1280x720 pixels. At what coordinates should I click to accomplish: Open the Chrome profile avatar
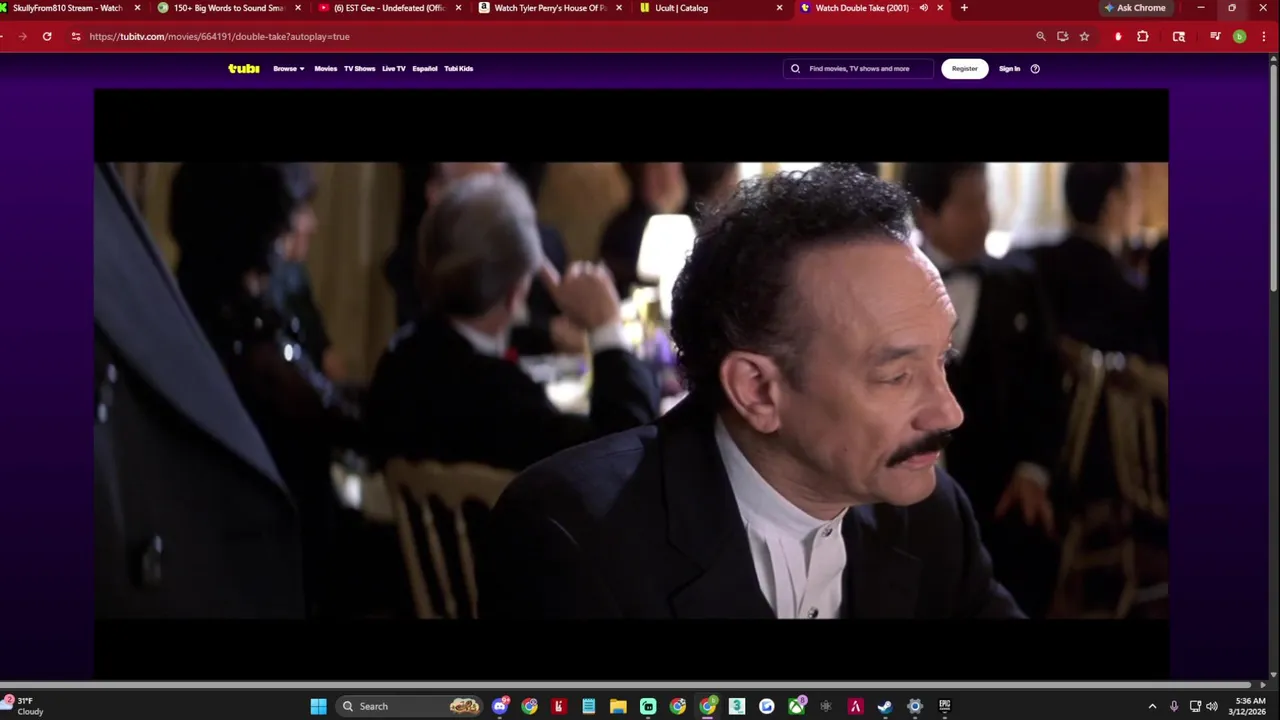click(x=1239, y=36)
